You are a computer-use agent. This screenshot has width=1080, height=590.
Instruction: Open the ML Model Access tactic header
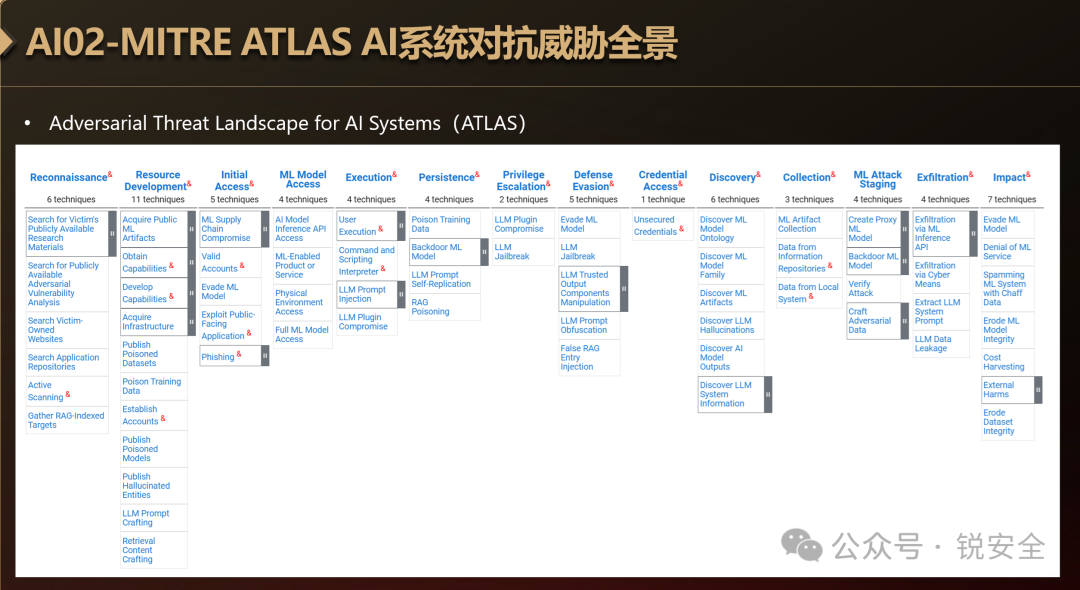(x=303, y=179)
